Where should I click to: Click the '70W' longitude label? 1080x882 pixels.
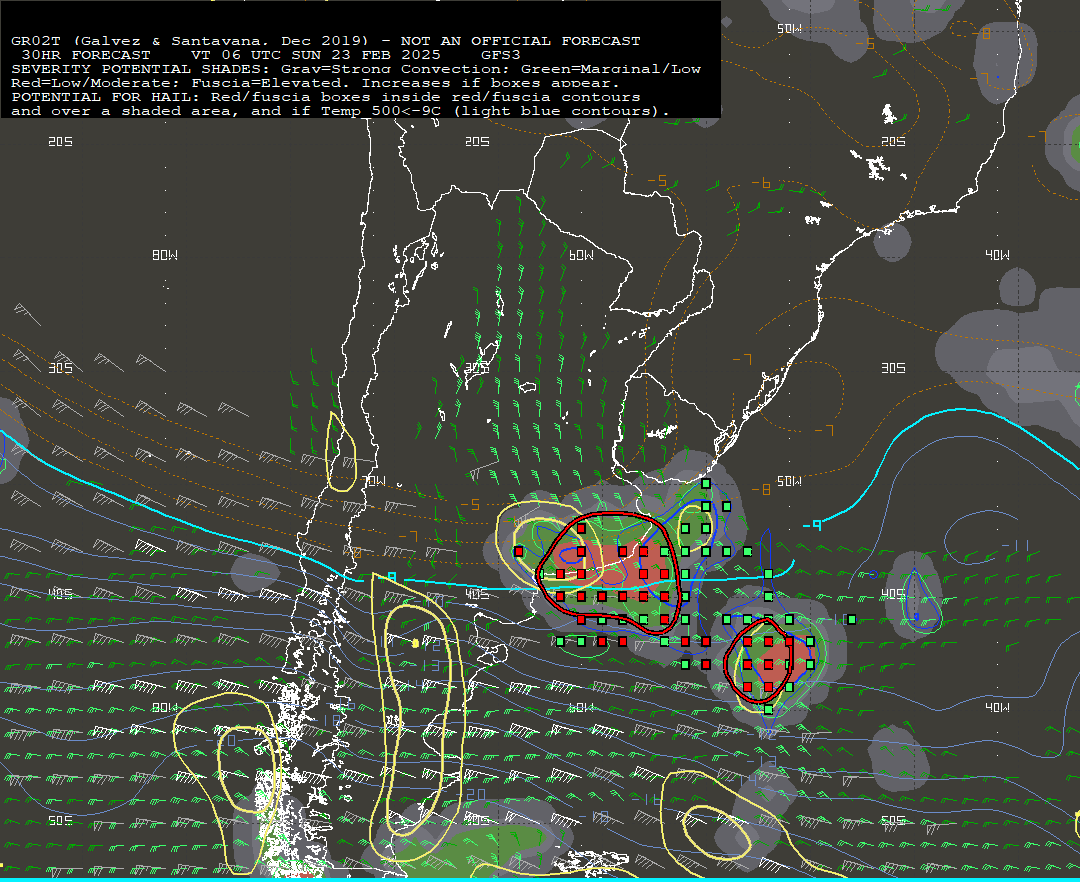click(375, 481)
